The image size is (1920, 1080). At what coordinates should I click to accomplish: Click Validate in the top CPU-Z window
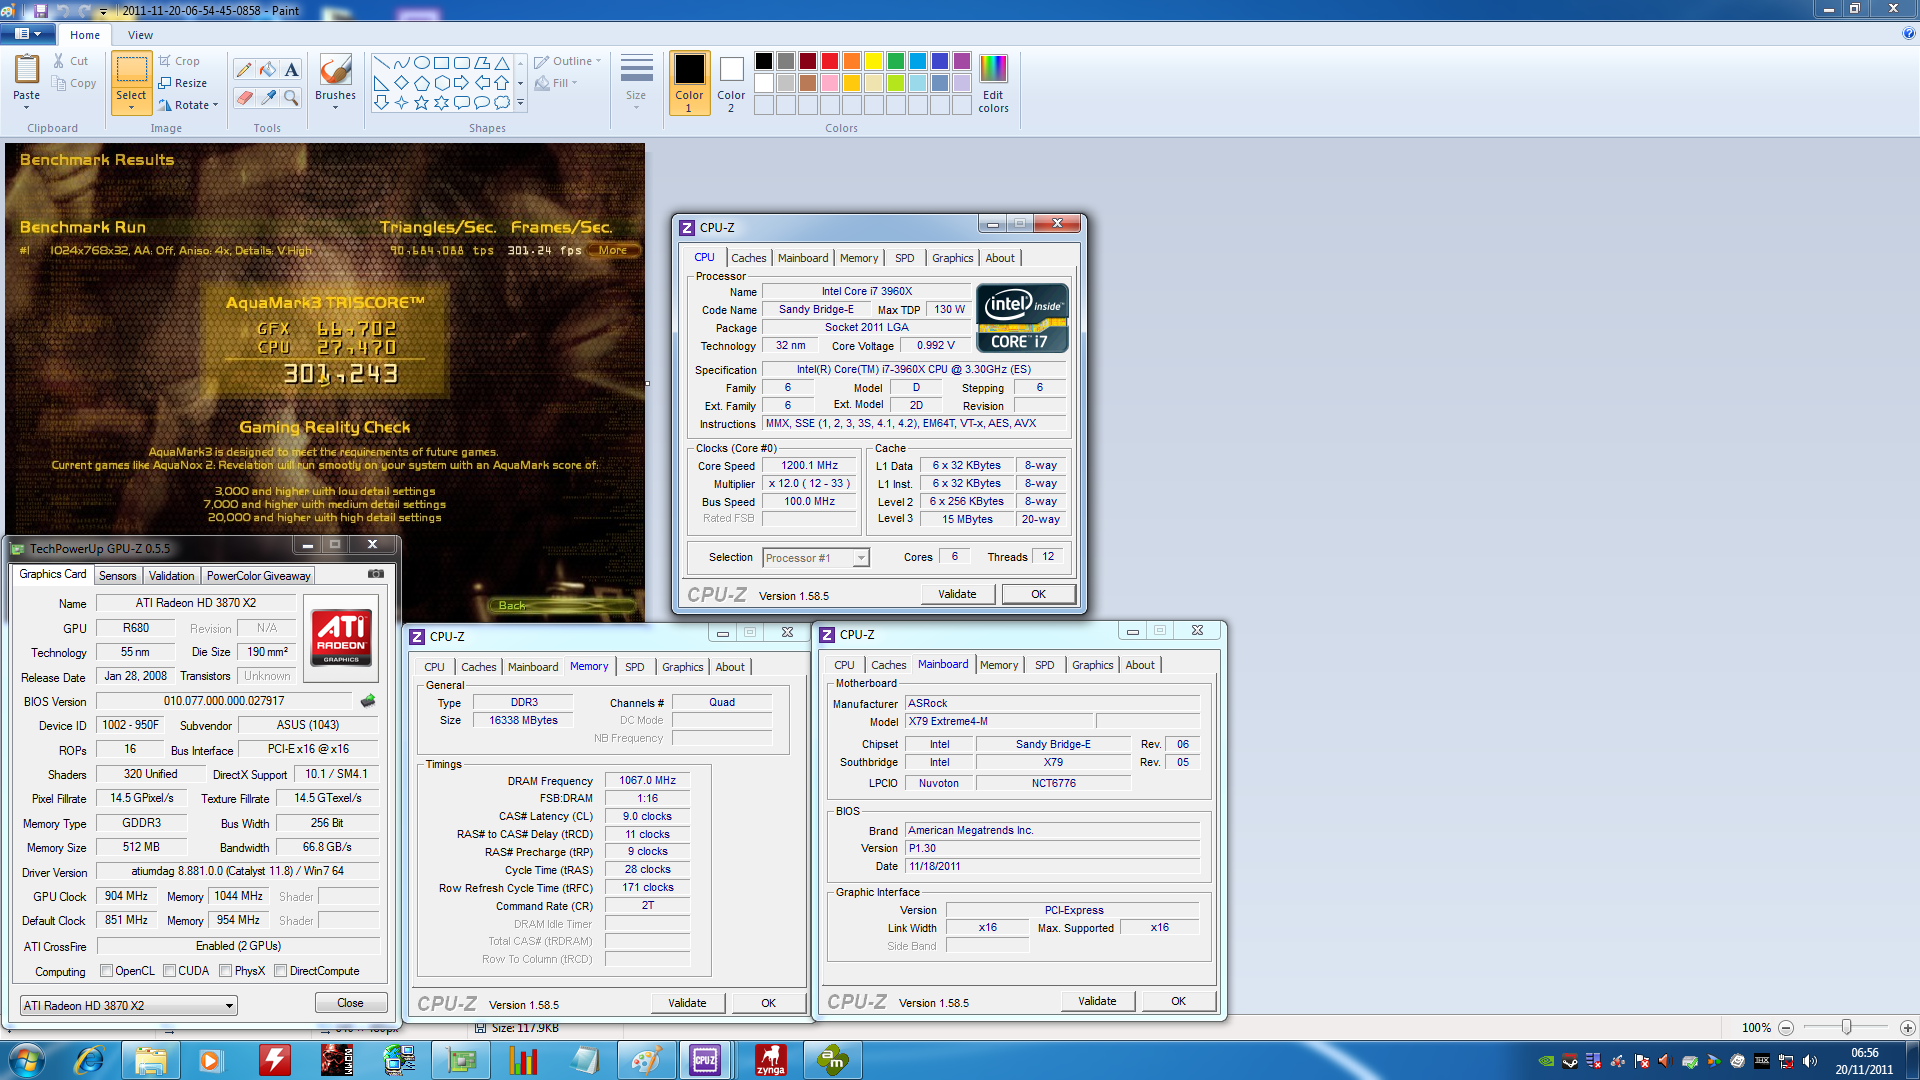click(957, 594)
